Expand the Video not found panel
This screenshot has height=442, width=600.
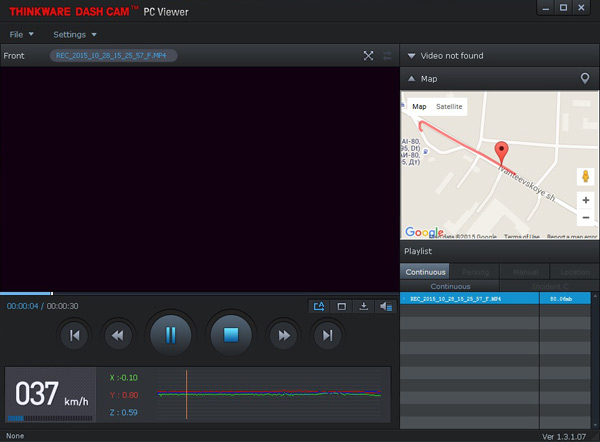(x=411, y=56)
